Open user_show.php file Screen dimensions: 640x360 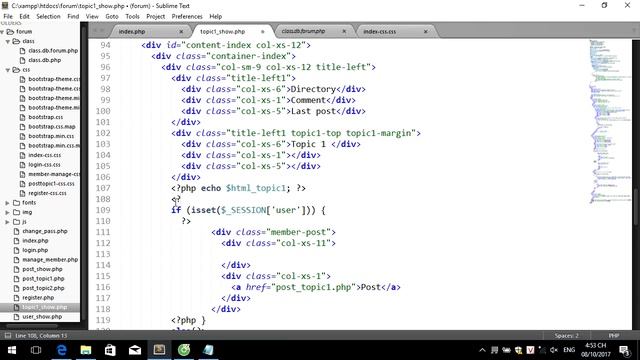(x=42, y=317)
